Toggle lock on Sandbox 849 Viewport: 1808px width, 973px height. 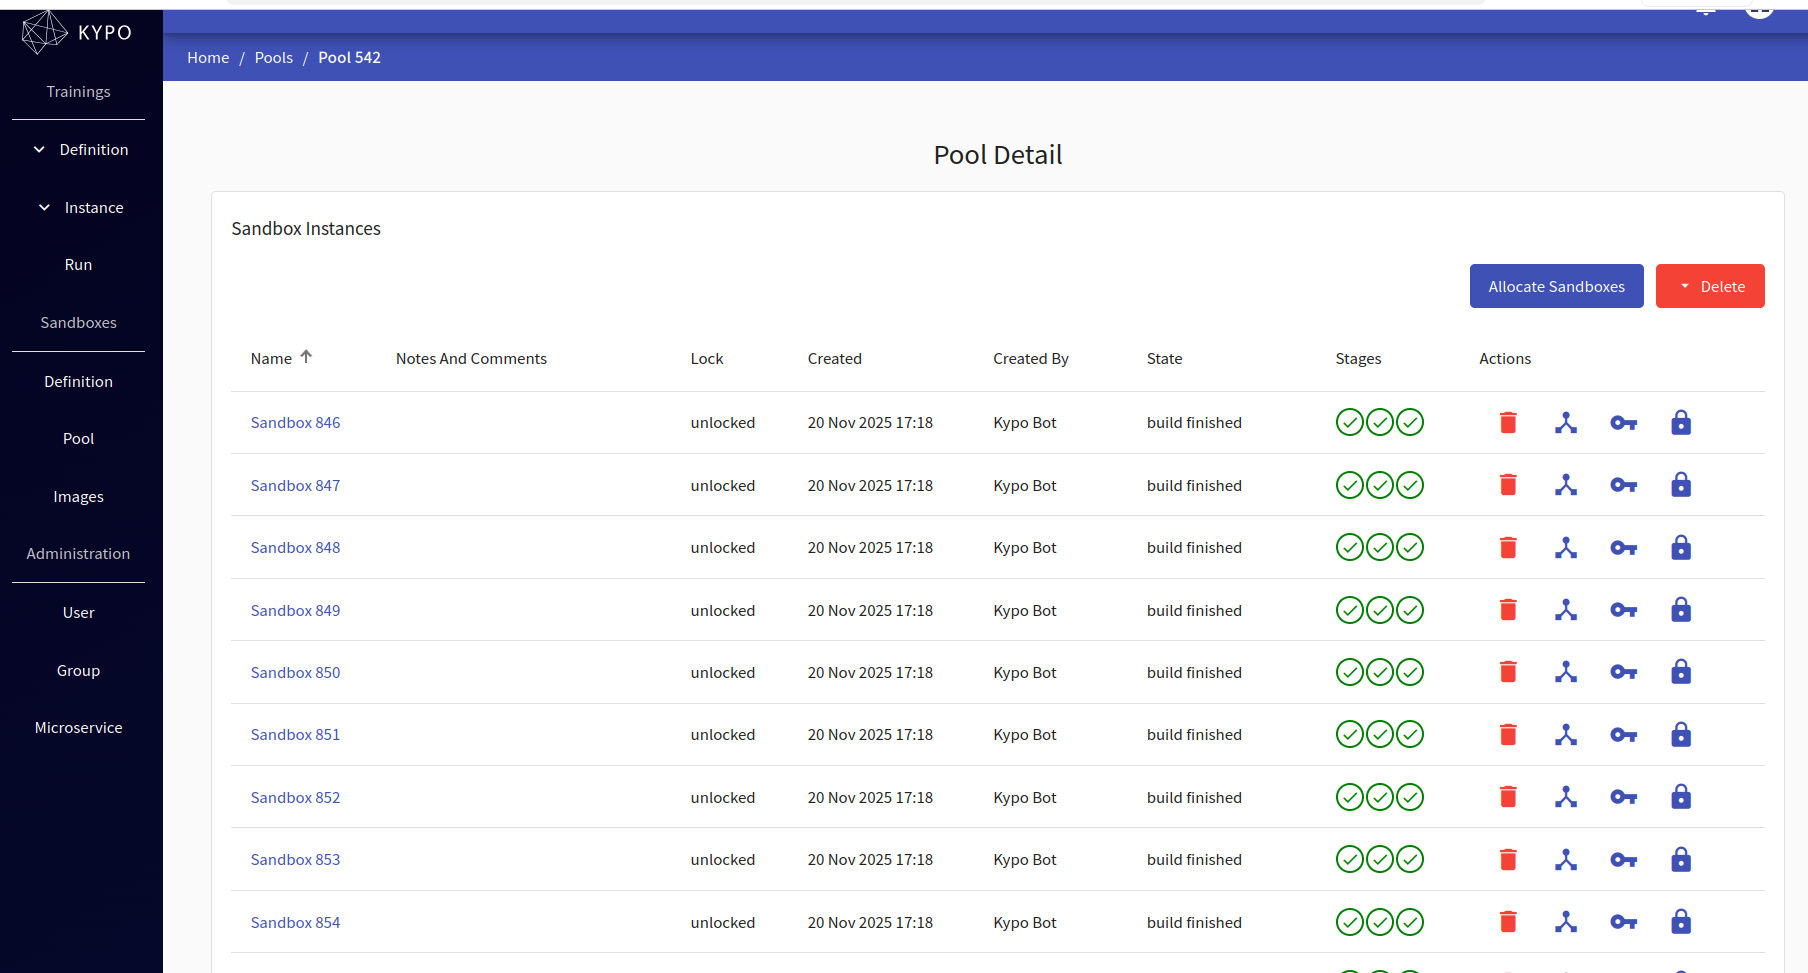coord(1681,610)
